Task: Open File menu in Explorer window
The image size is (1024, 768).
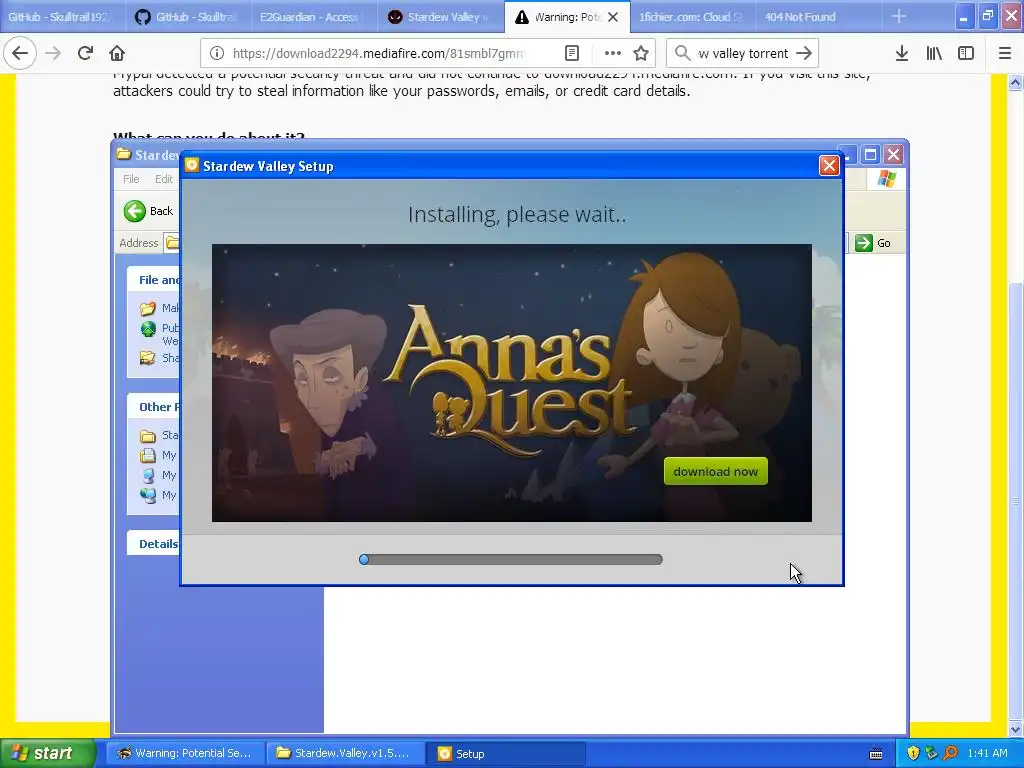Action: click(x=131, y=179)
